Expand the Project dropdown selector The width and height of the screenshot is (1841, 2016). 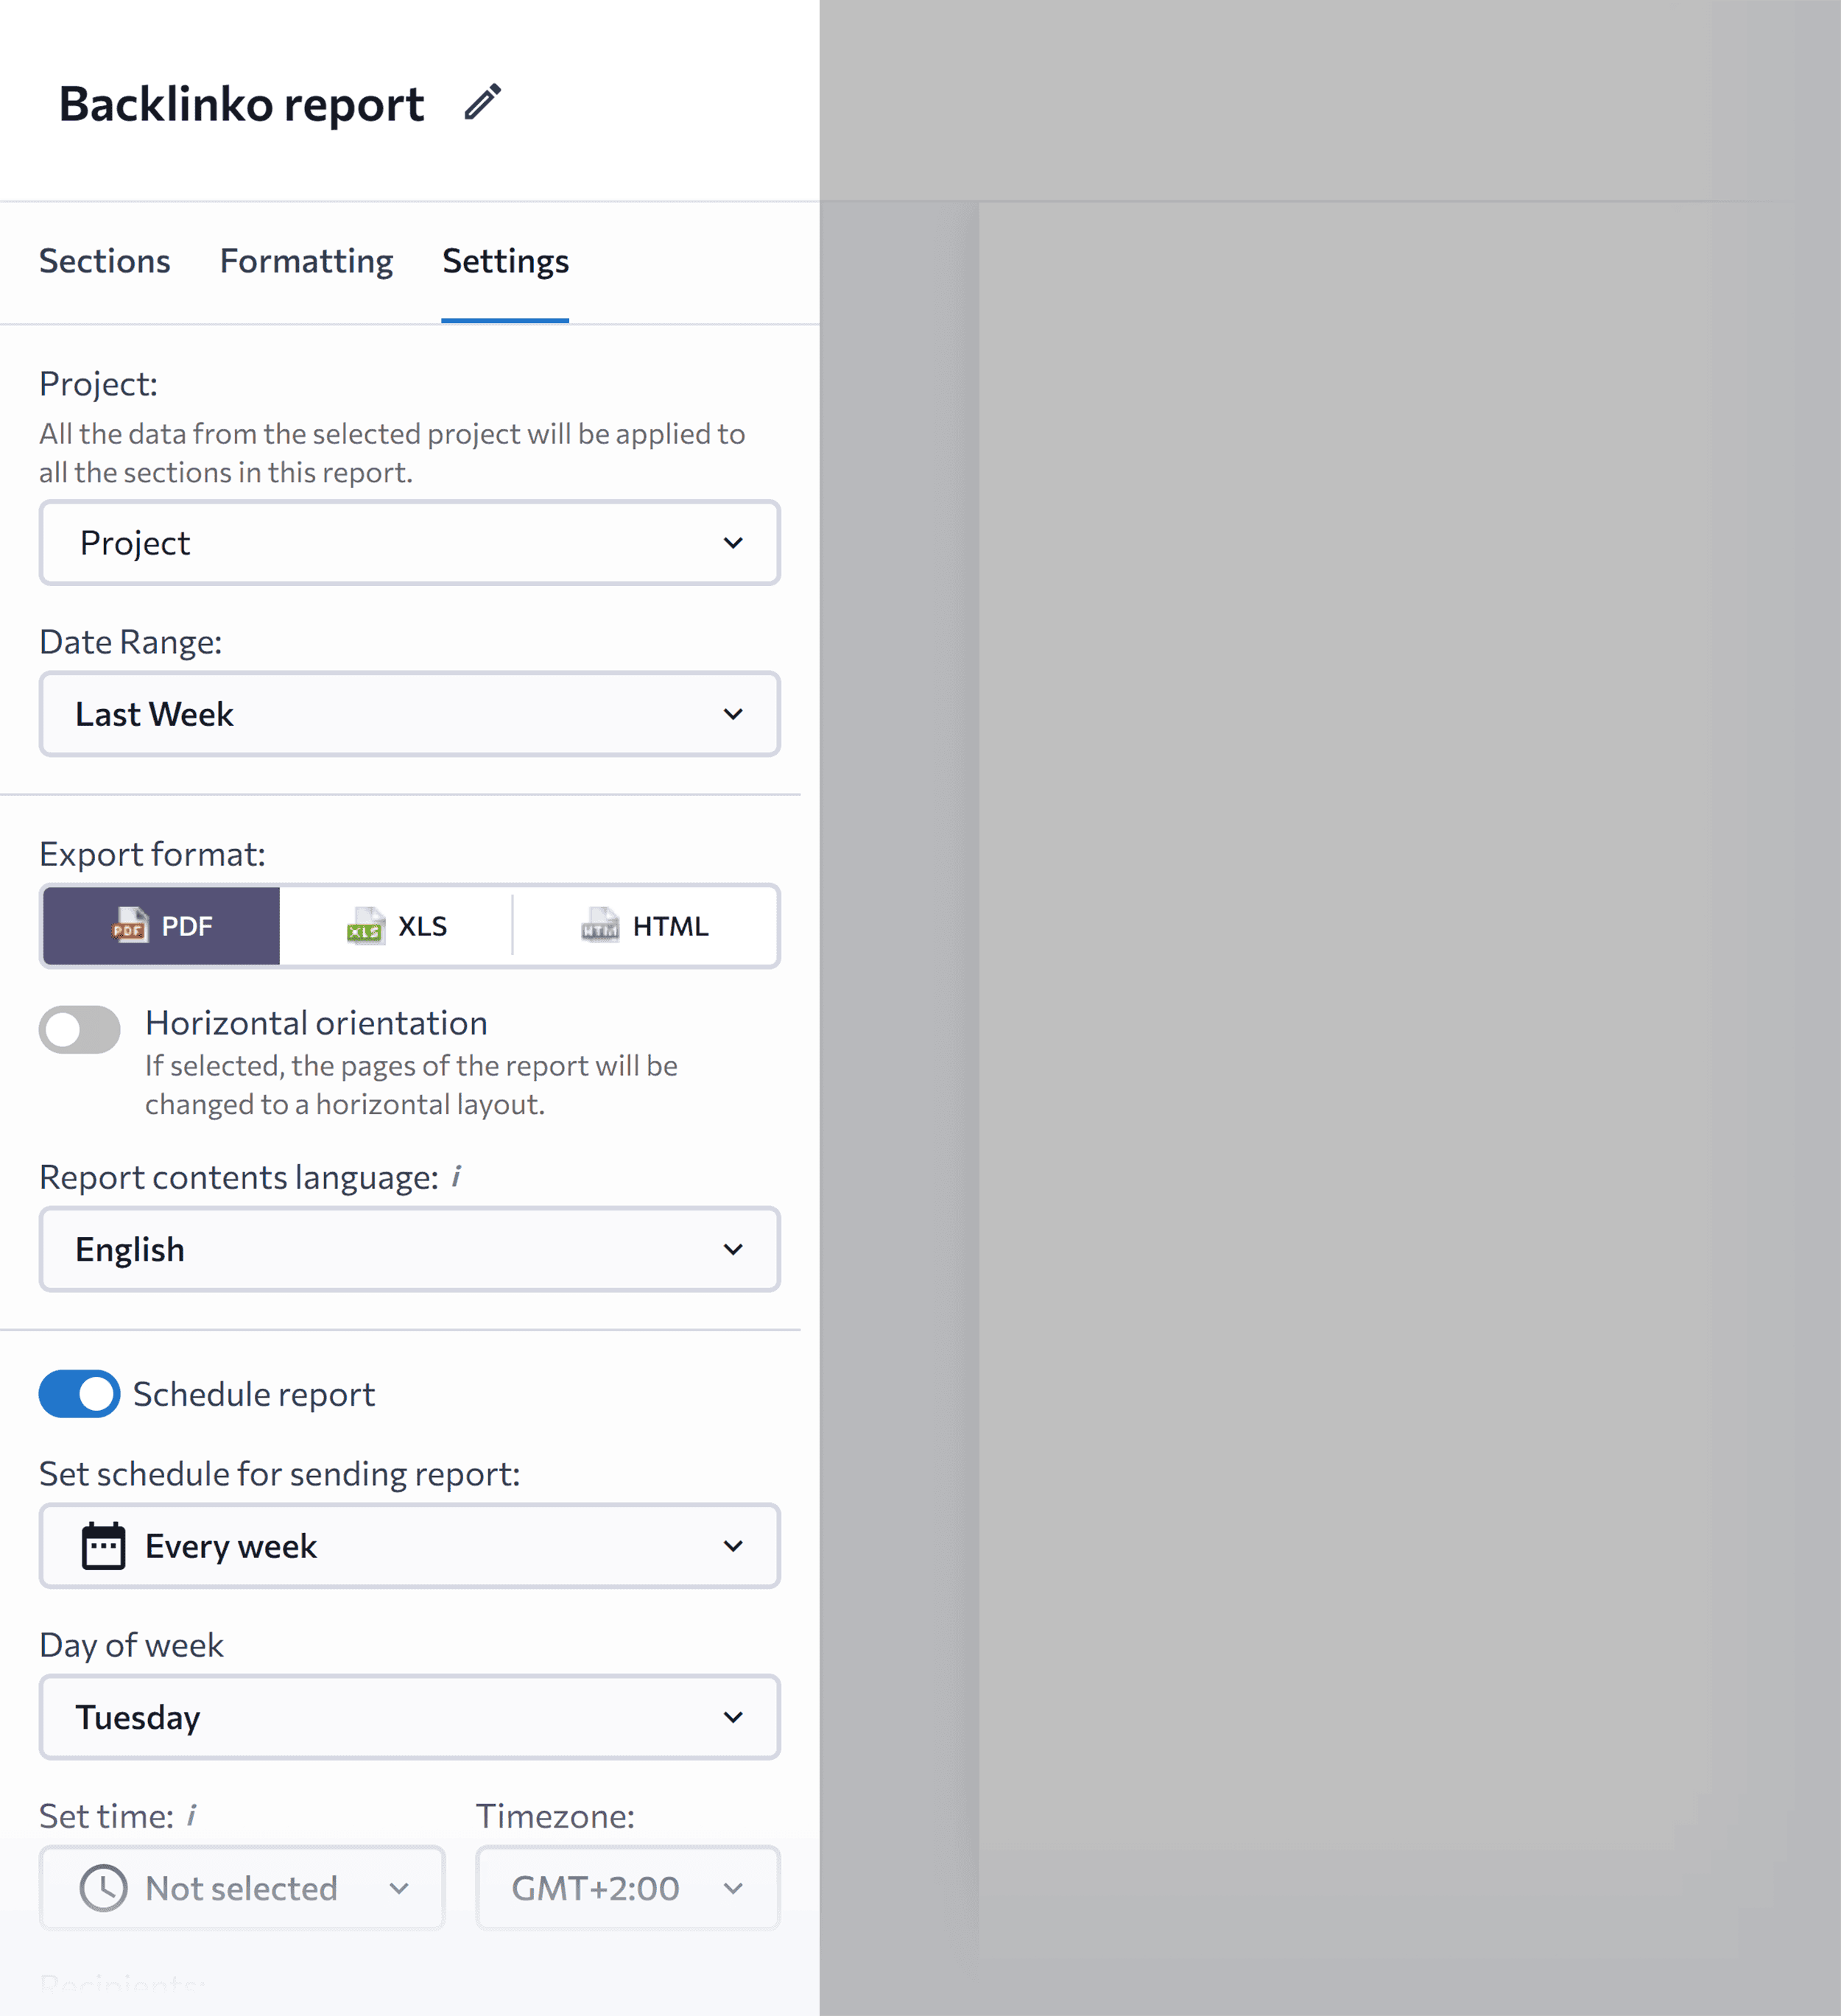tap(409, 543)
